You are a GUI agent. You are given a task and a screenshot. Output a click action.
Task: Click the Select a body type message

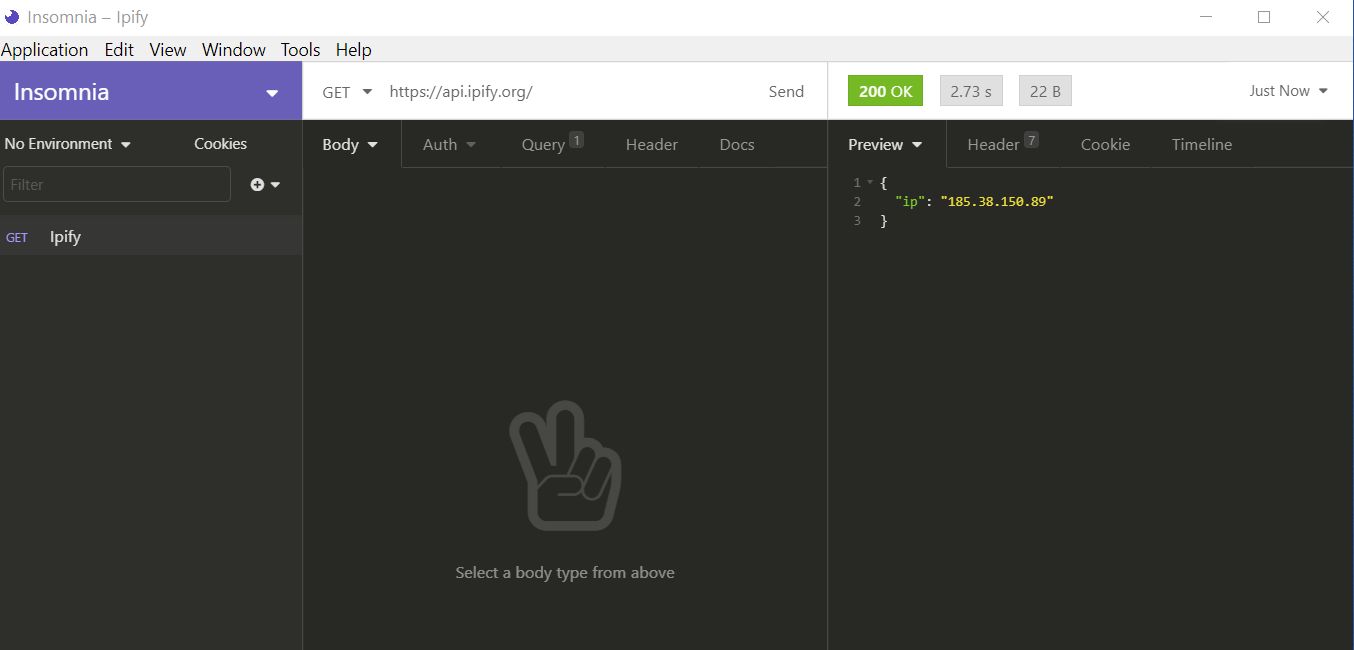[x=565, y=573]
